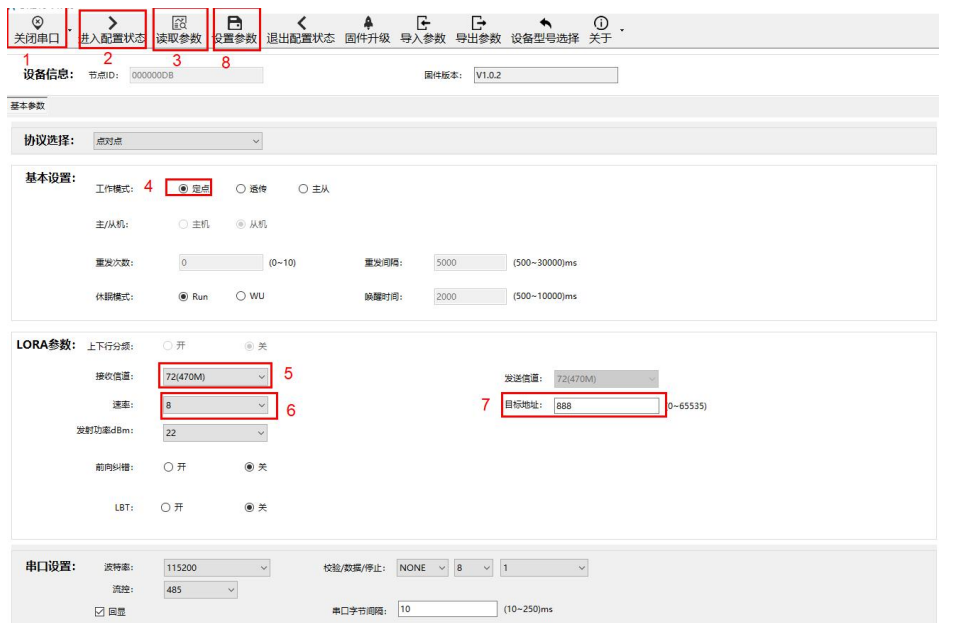Toggle the 回显 (echo) checkbox
Viewport: 956px width, 623px height.
point(99,611)
